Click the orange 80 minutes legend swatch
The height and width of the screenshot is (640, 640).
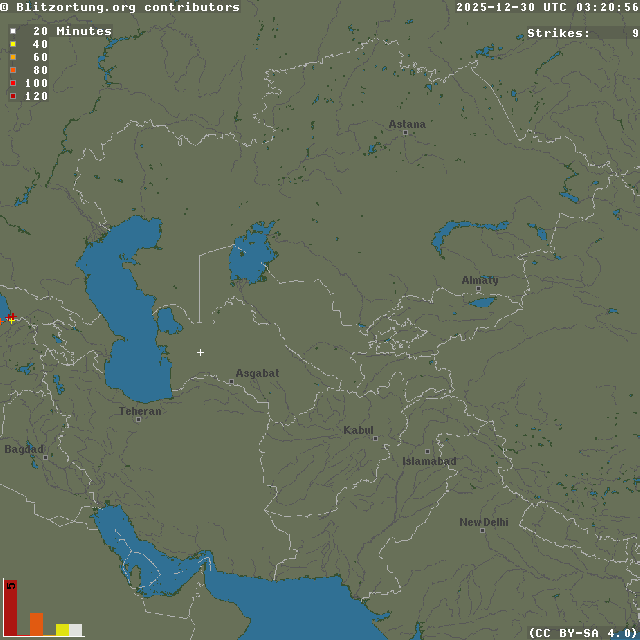click(13, 70)
